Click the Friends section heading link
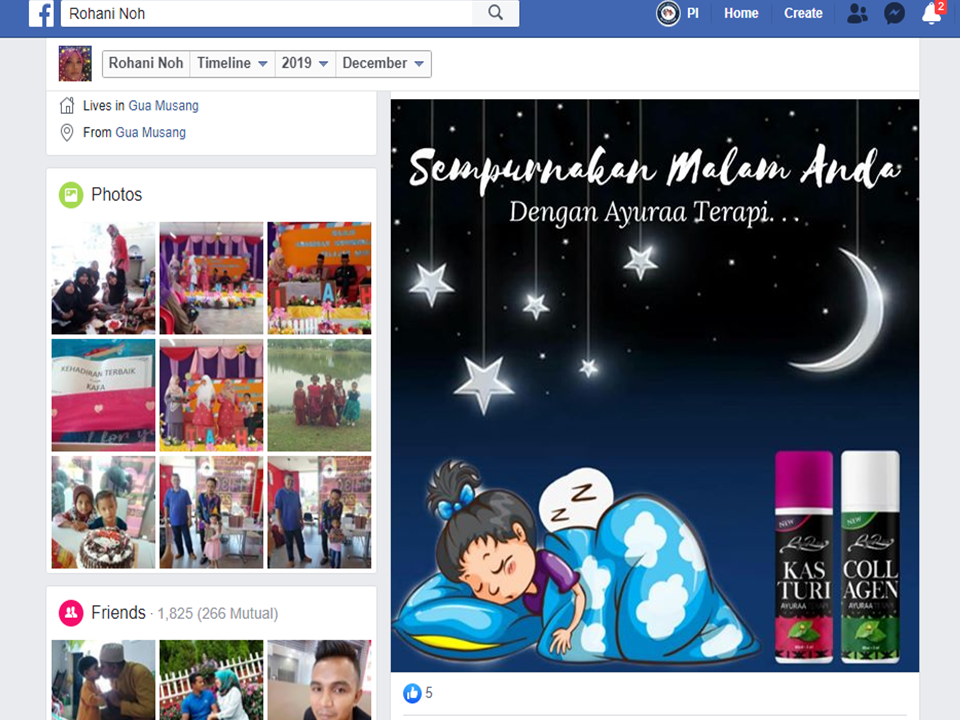This screenshot has width=960, height=720. pyautogui.click(x=118, y=613)
